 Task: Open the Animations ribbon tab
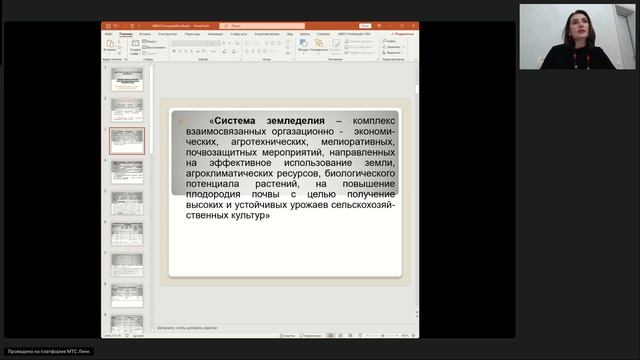tap(215, 34)
